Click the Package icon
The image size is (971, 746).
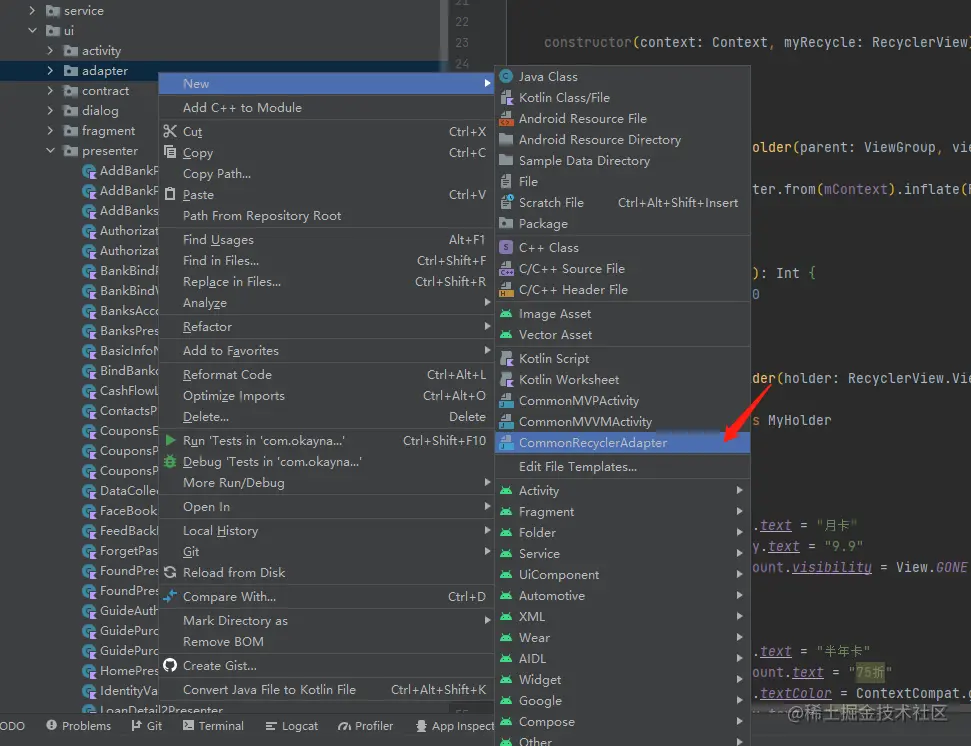point(506,223)
